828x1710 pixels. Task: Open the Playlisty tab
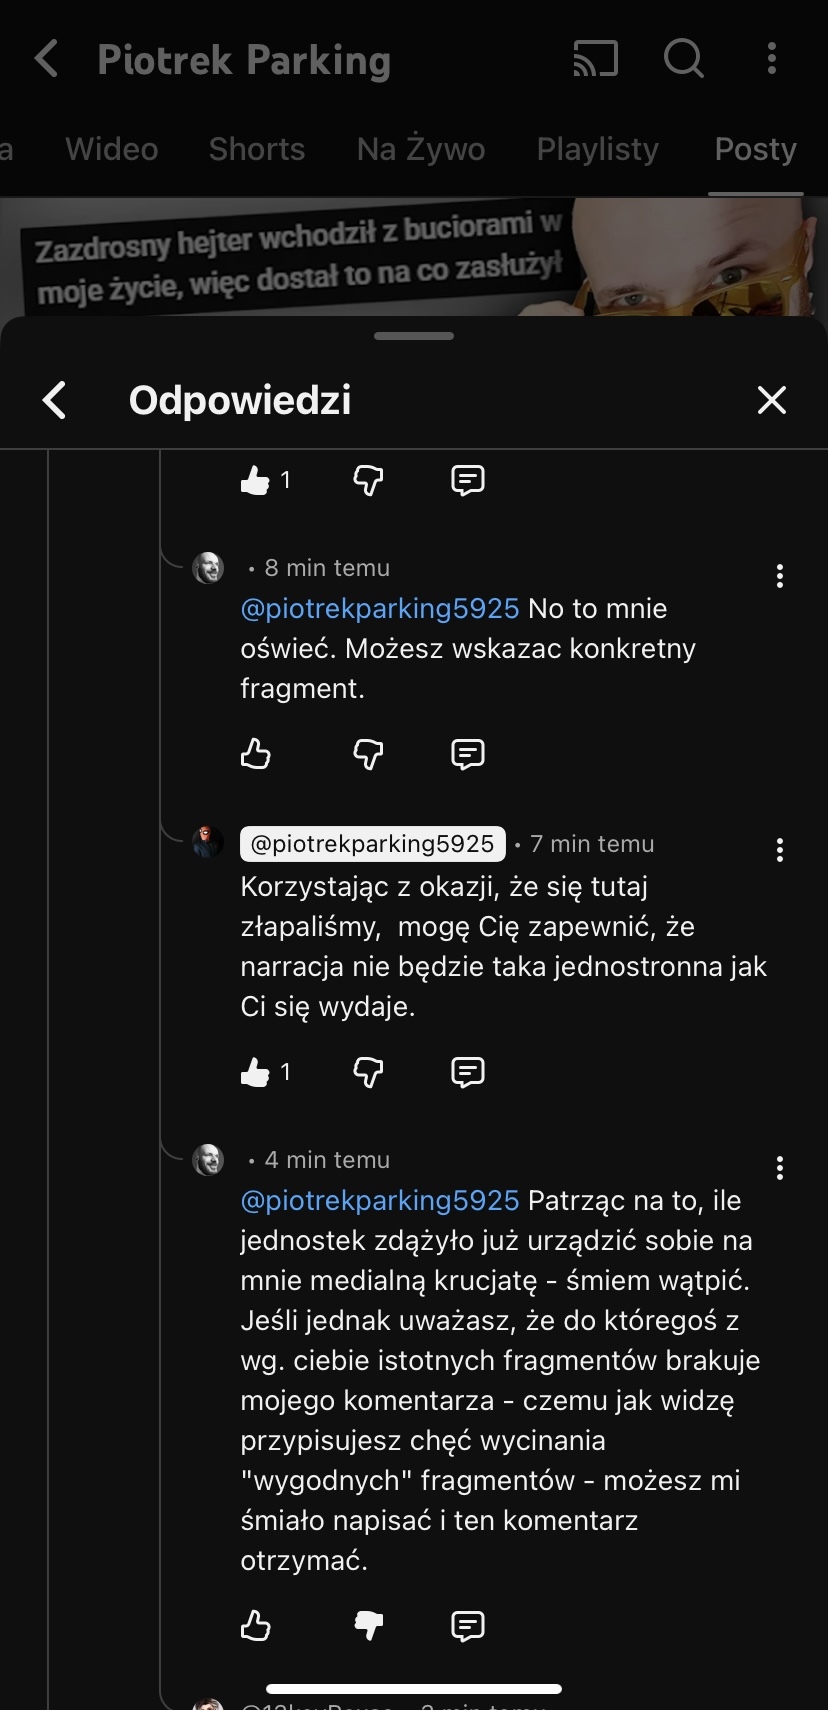(x=598, y=149)
